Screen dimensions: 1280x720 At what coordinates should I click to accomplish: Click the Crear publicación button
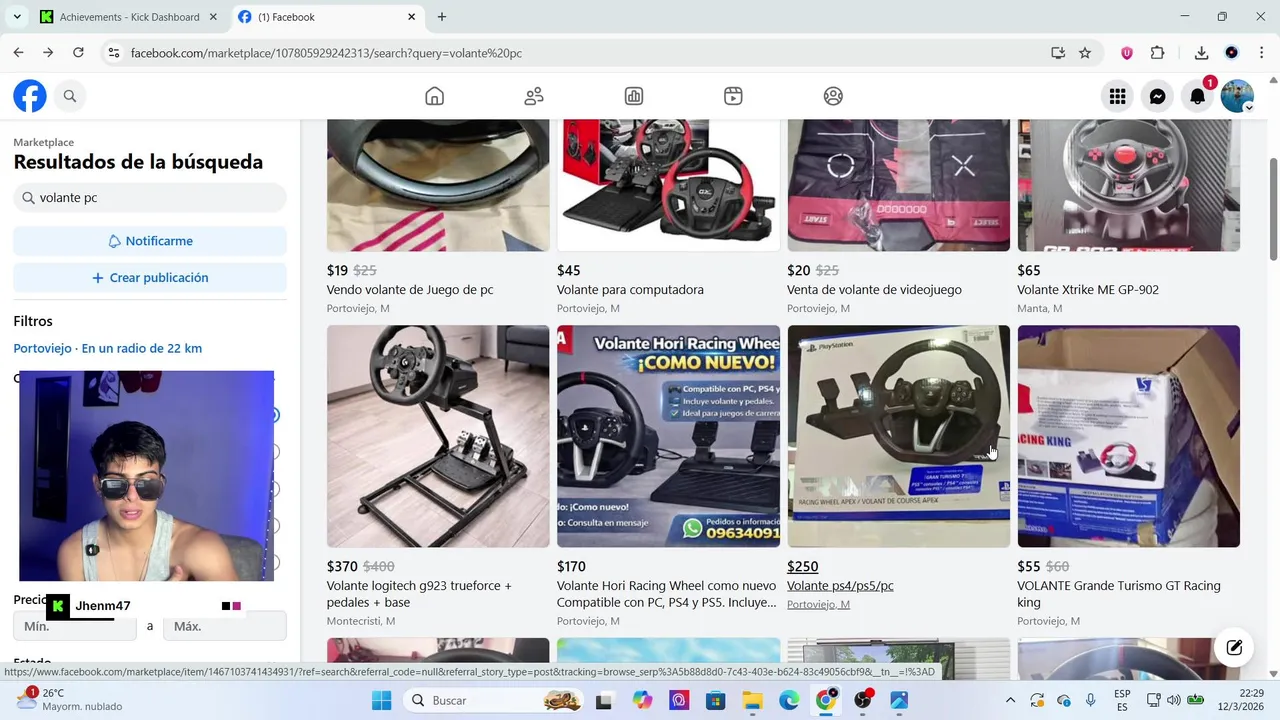pyautogui.click(x=150, y=278)
